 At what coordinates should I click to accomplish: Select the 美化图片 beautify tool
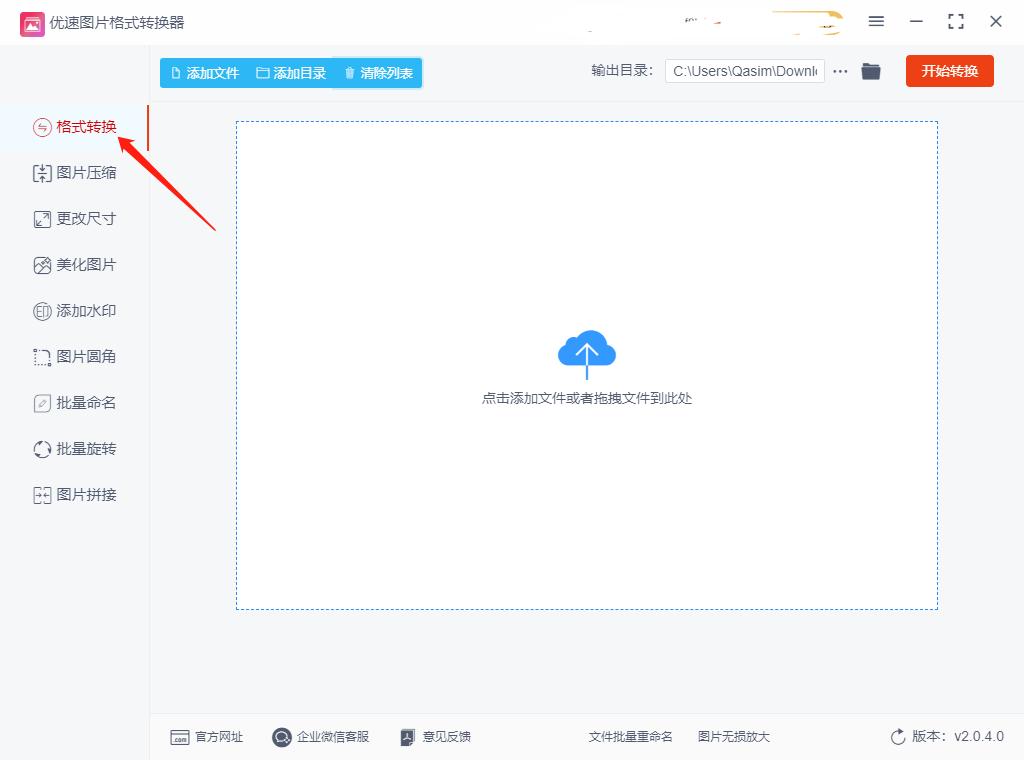tap(74, 264)
